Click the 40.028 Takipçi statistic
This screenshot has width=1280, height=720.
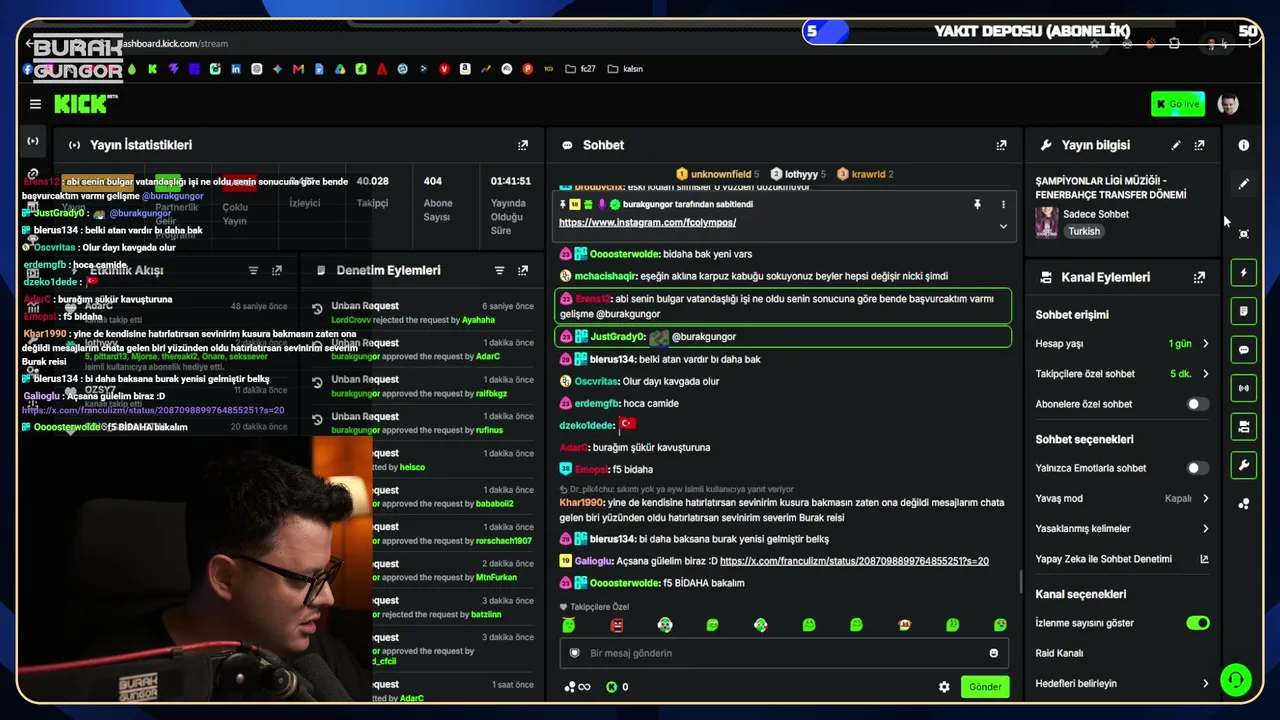(372, 192)
